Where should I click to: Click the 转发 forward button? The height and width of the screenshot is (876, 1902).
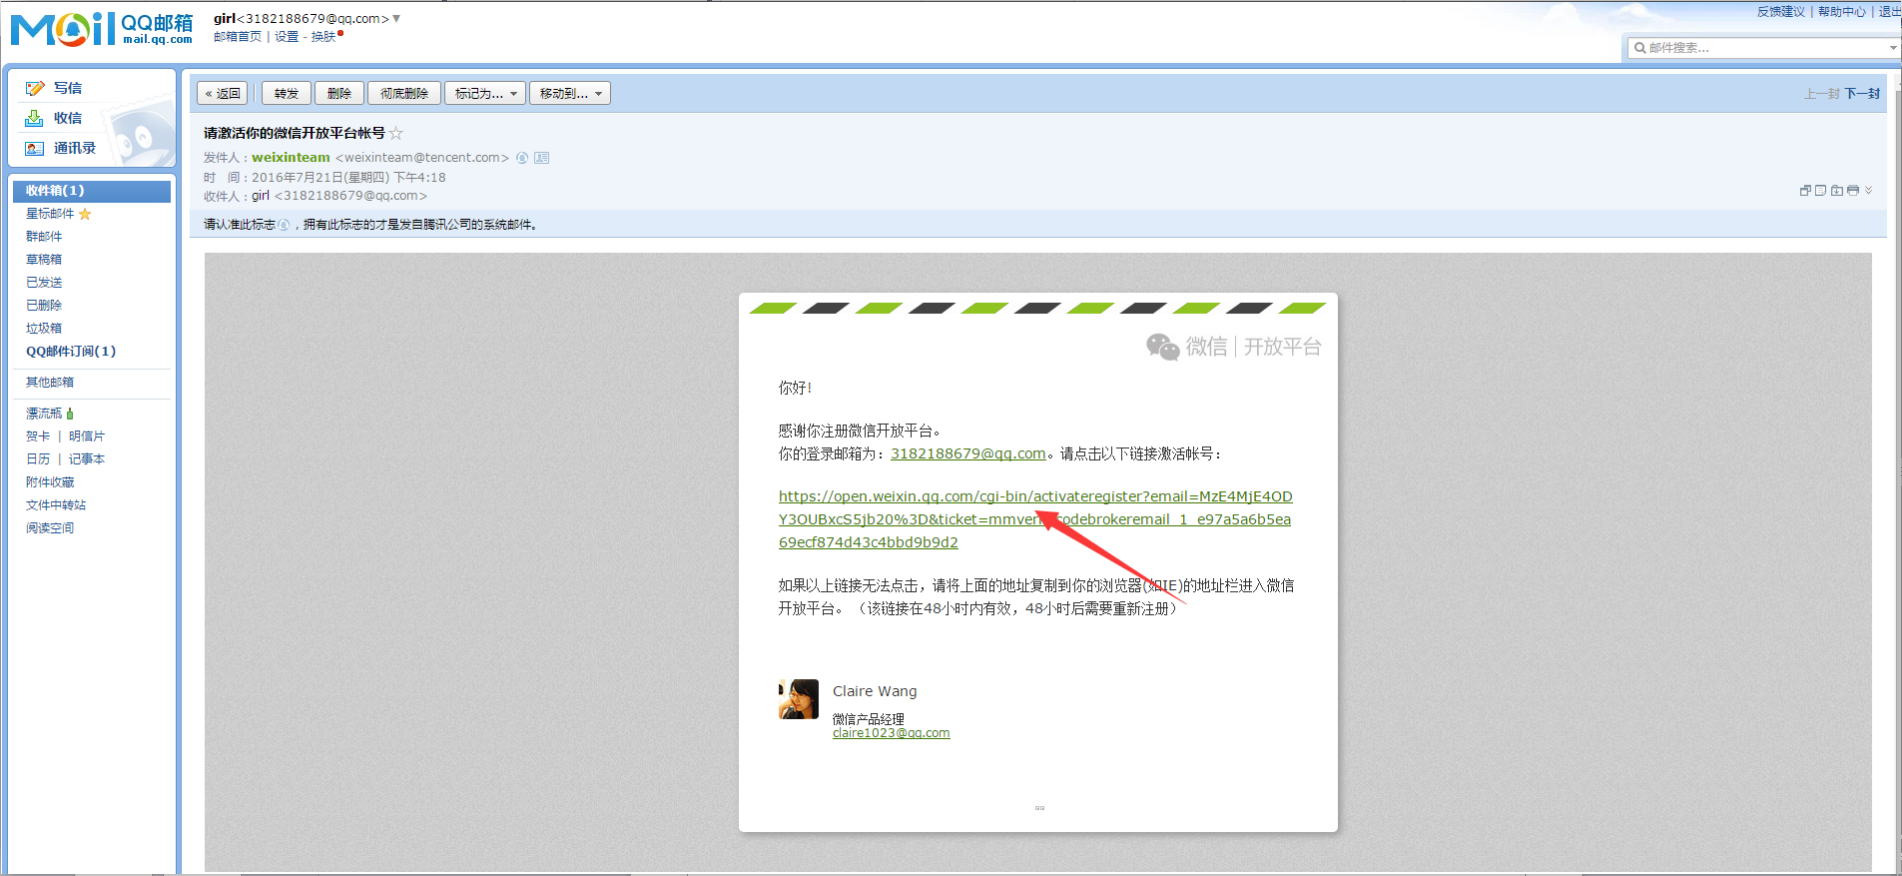click(286, 93)
